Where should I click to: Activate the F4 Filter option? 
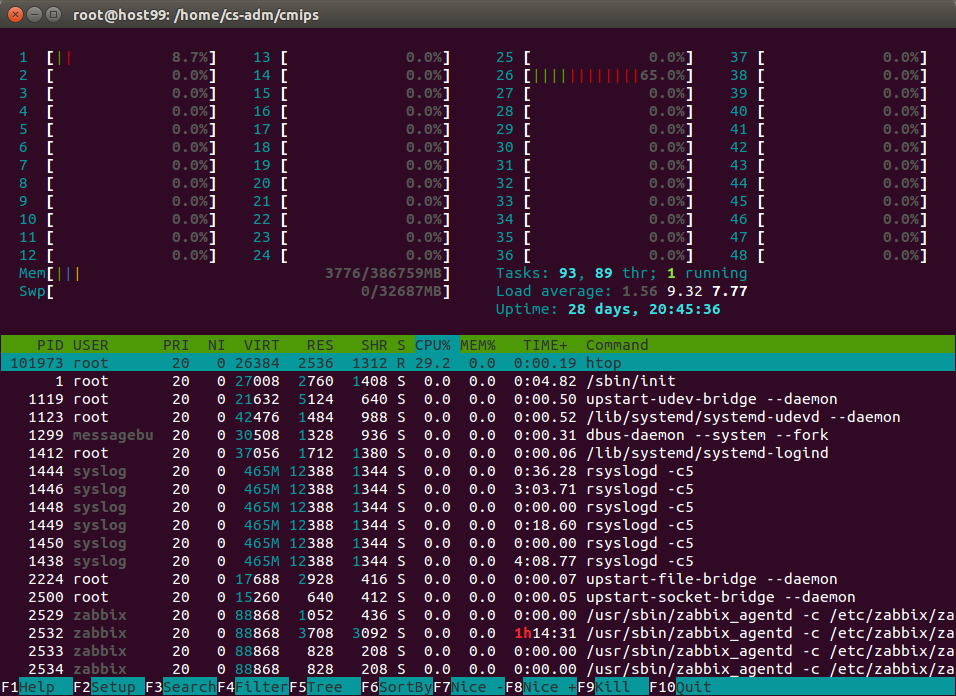(x=252, y=687)
